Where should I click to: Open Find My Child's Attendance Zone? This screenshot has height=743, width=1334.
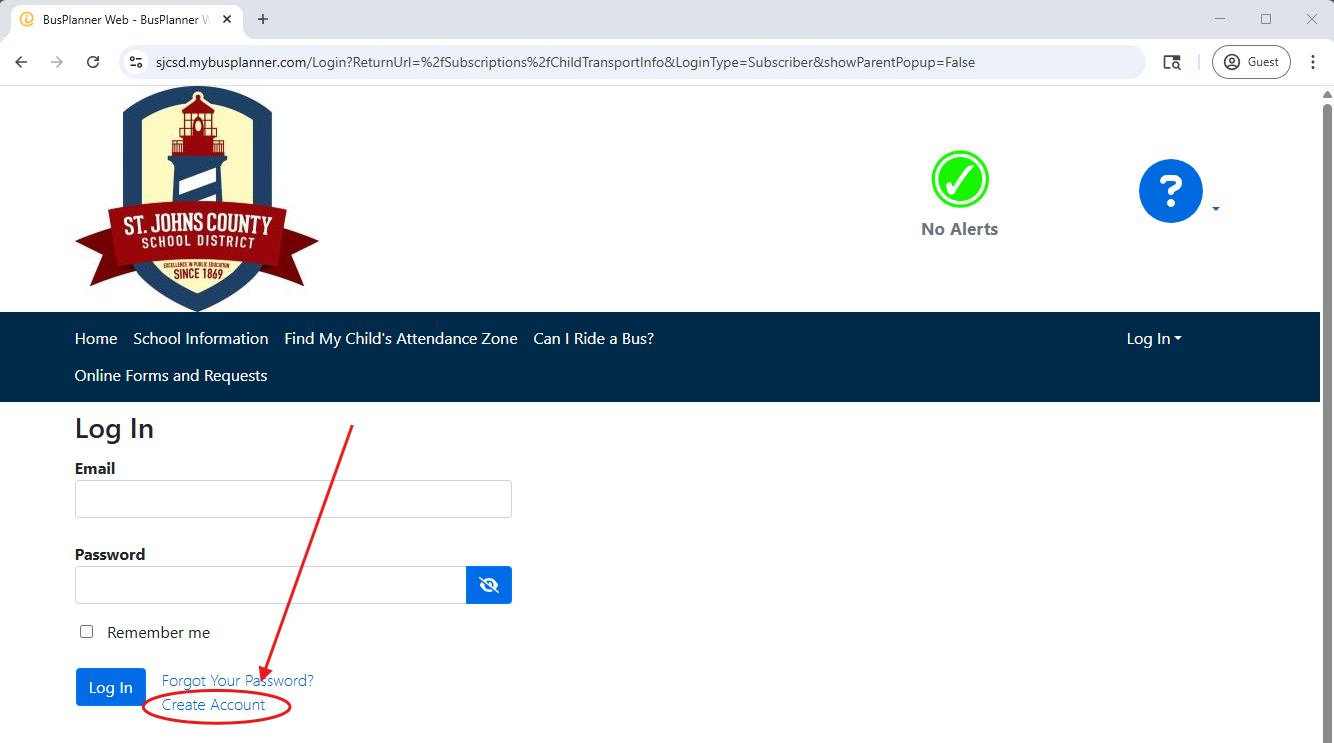point(401,339)
